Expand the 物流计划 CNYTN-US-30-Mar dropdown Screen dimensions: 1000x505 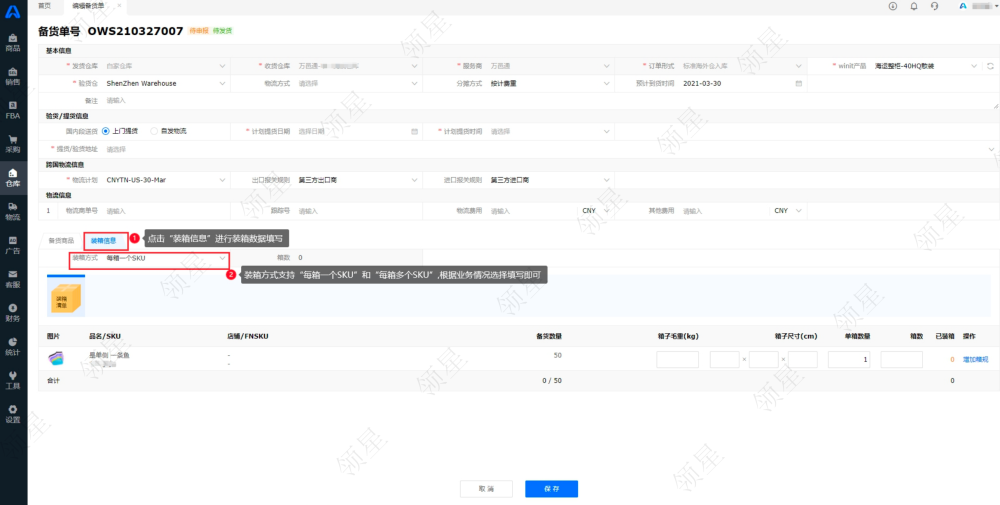pos(166,180)
